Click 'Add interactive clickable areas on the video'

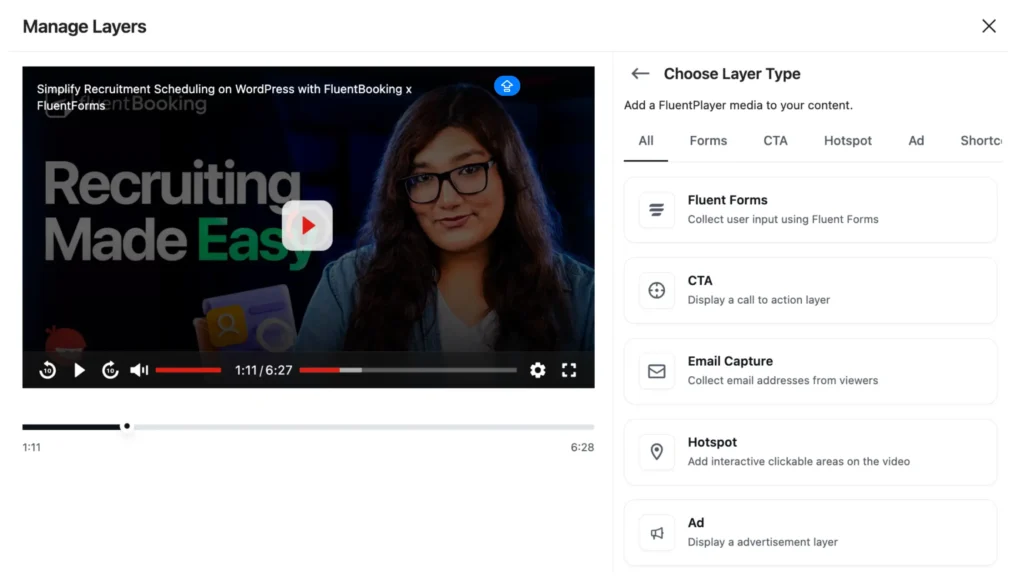(799, 461)
